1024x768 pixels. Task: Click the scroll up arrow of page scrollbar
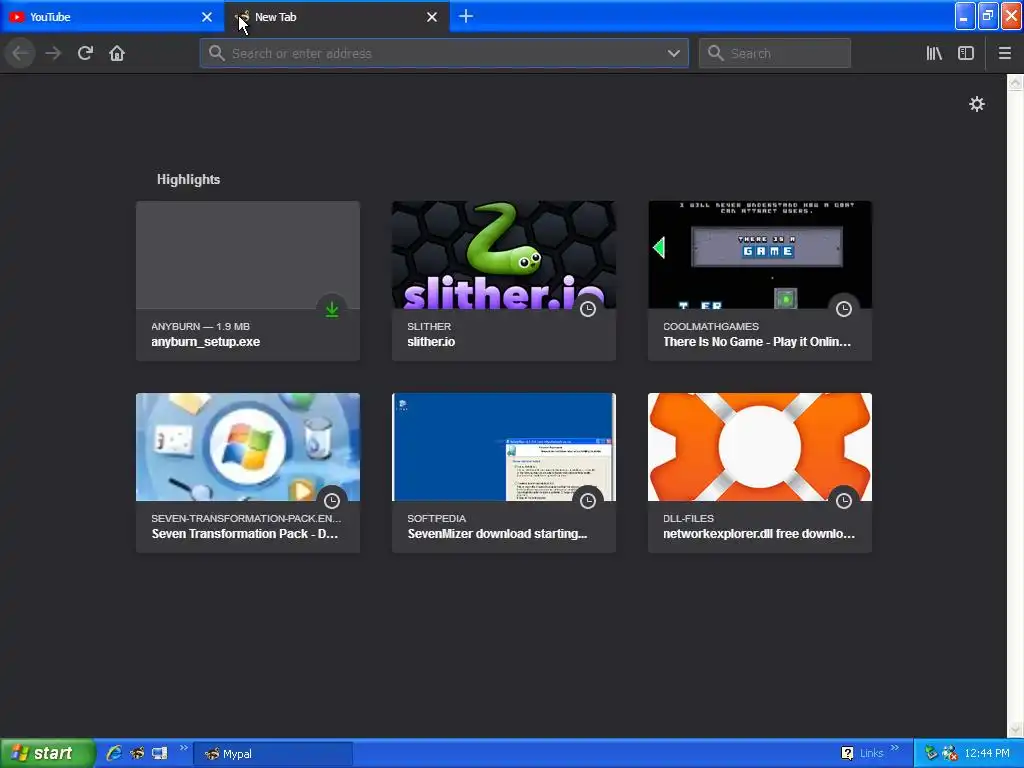tap(1015, 82)
